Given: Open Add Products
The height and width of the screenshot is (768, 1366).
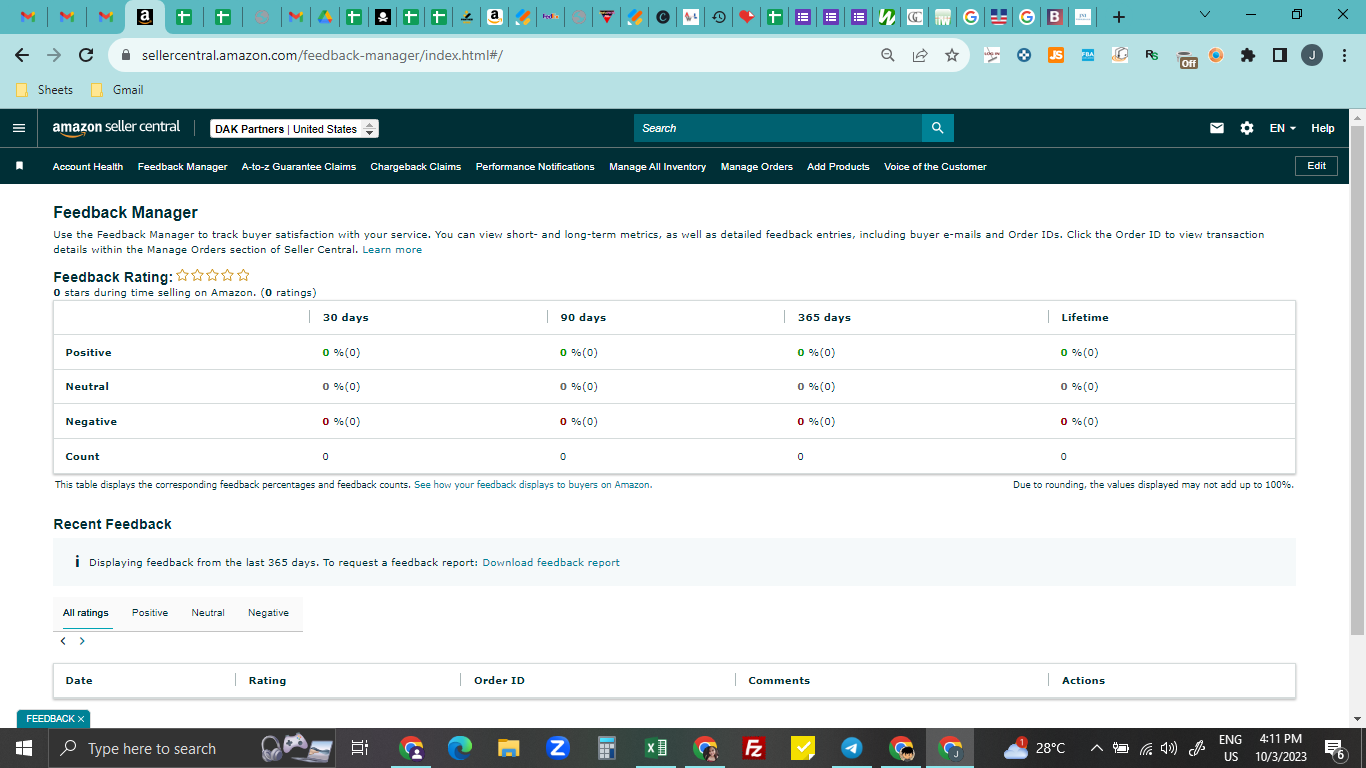Looking at the screenshot, I should coord(839,167).
